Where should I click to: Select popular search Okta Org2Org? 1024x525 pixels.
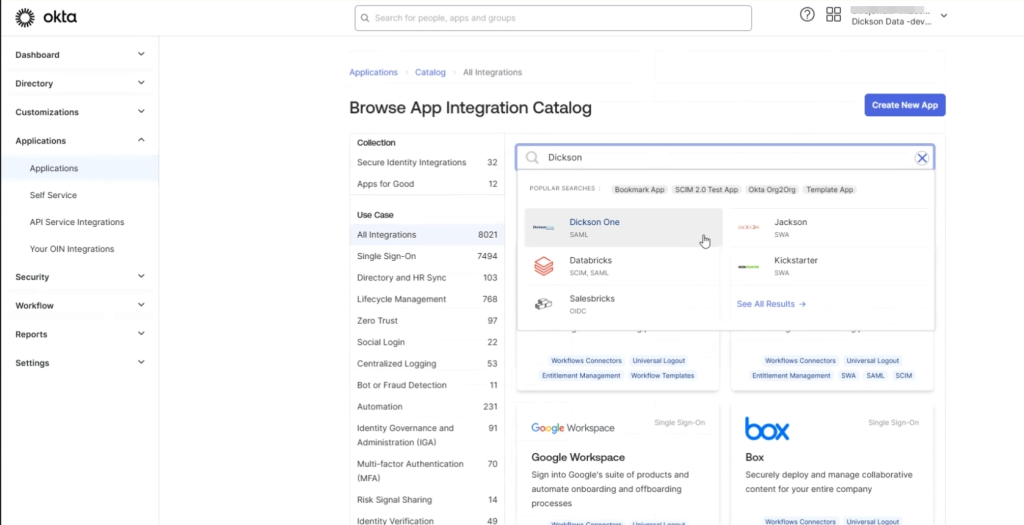pyautogui.click(x=772, y=189)
